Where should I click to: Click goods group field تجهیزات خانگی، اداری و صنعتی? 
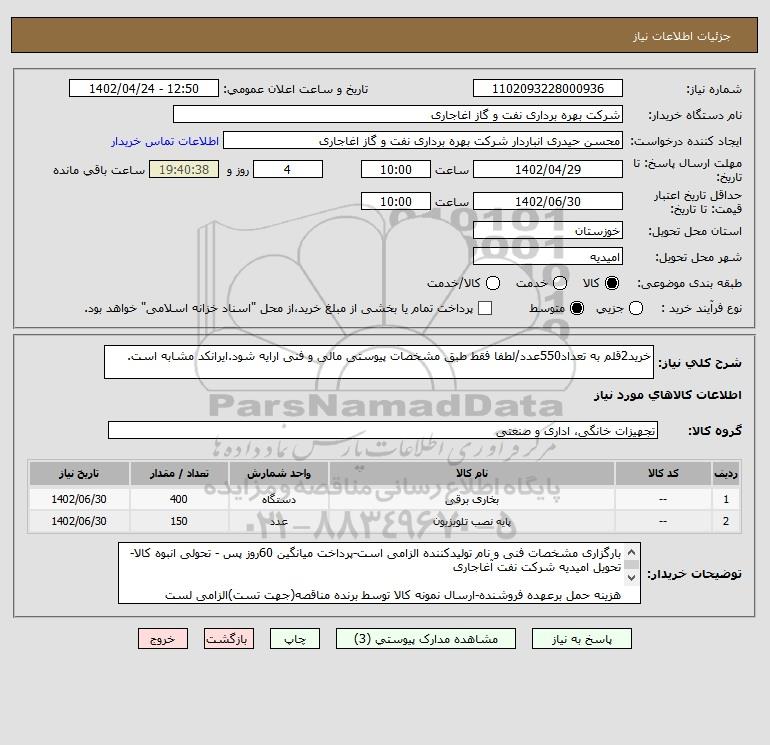tap(383, 431)
